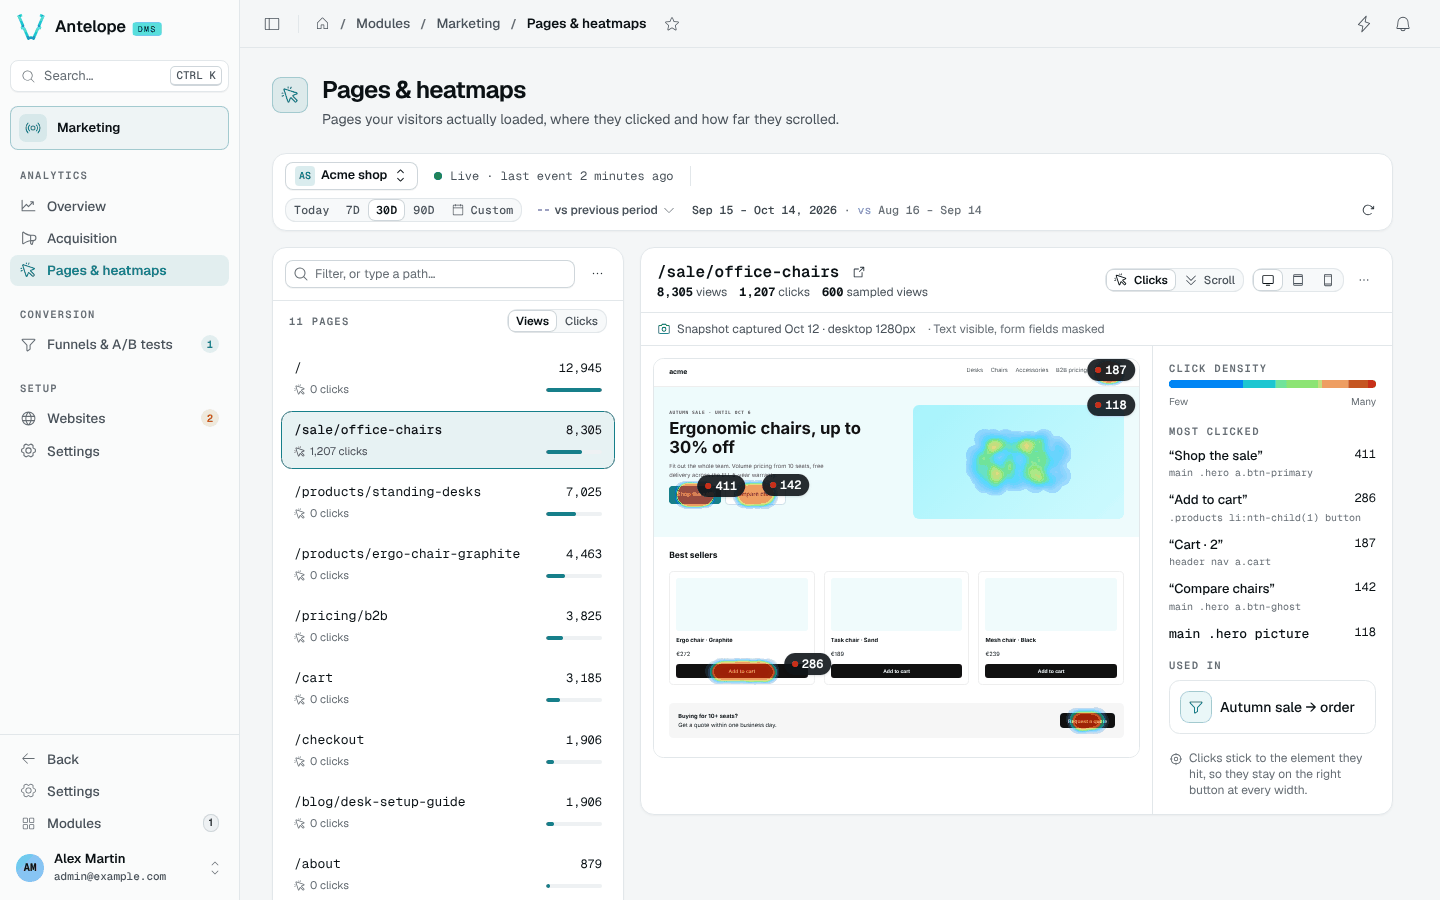The width and height of the screenshot is (1440, 900).
Task: Open Acquisition in the sidebar
Action: 119,238
